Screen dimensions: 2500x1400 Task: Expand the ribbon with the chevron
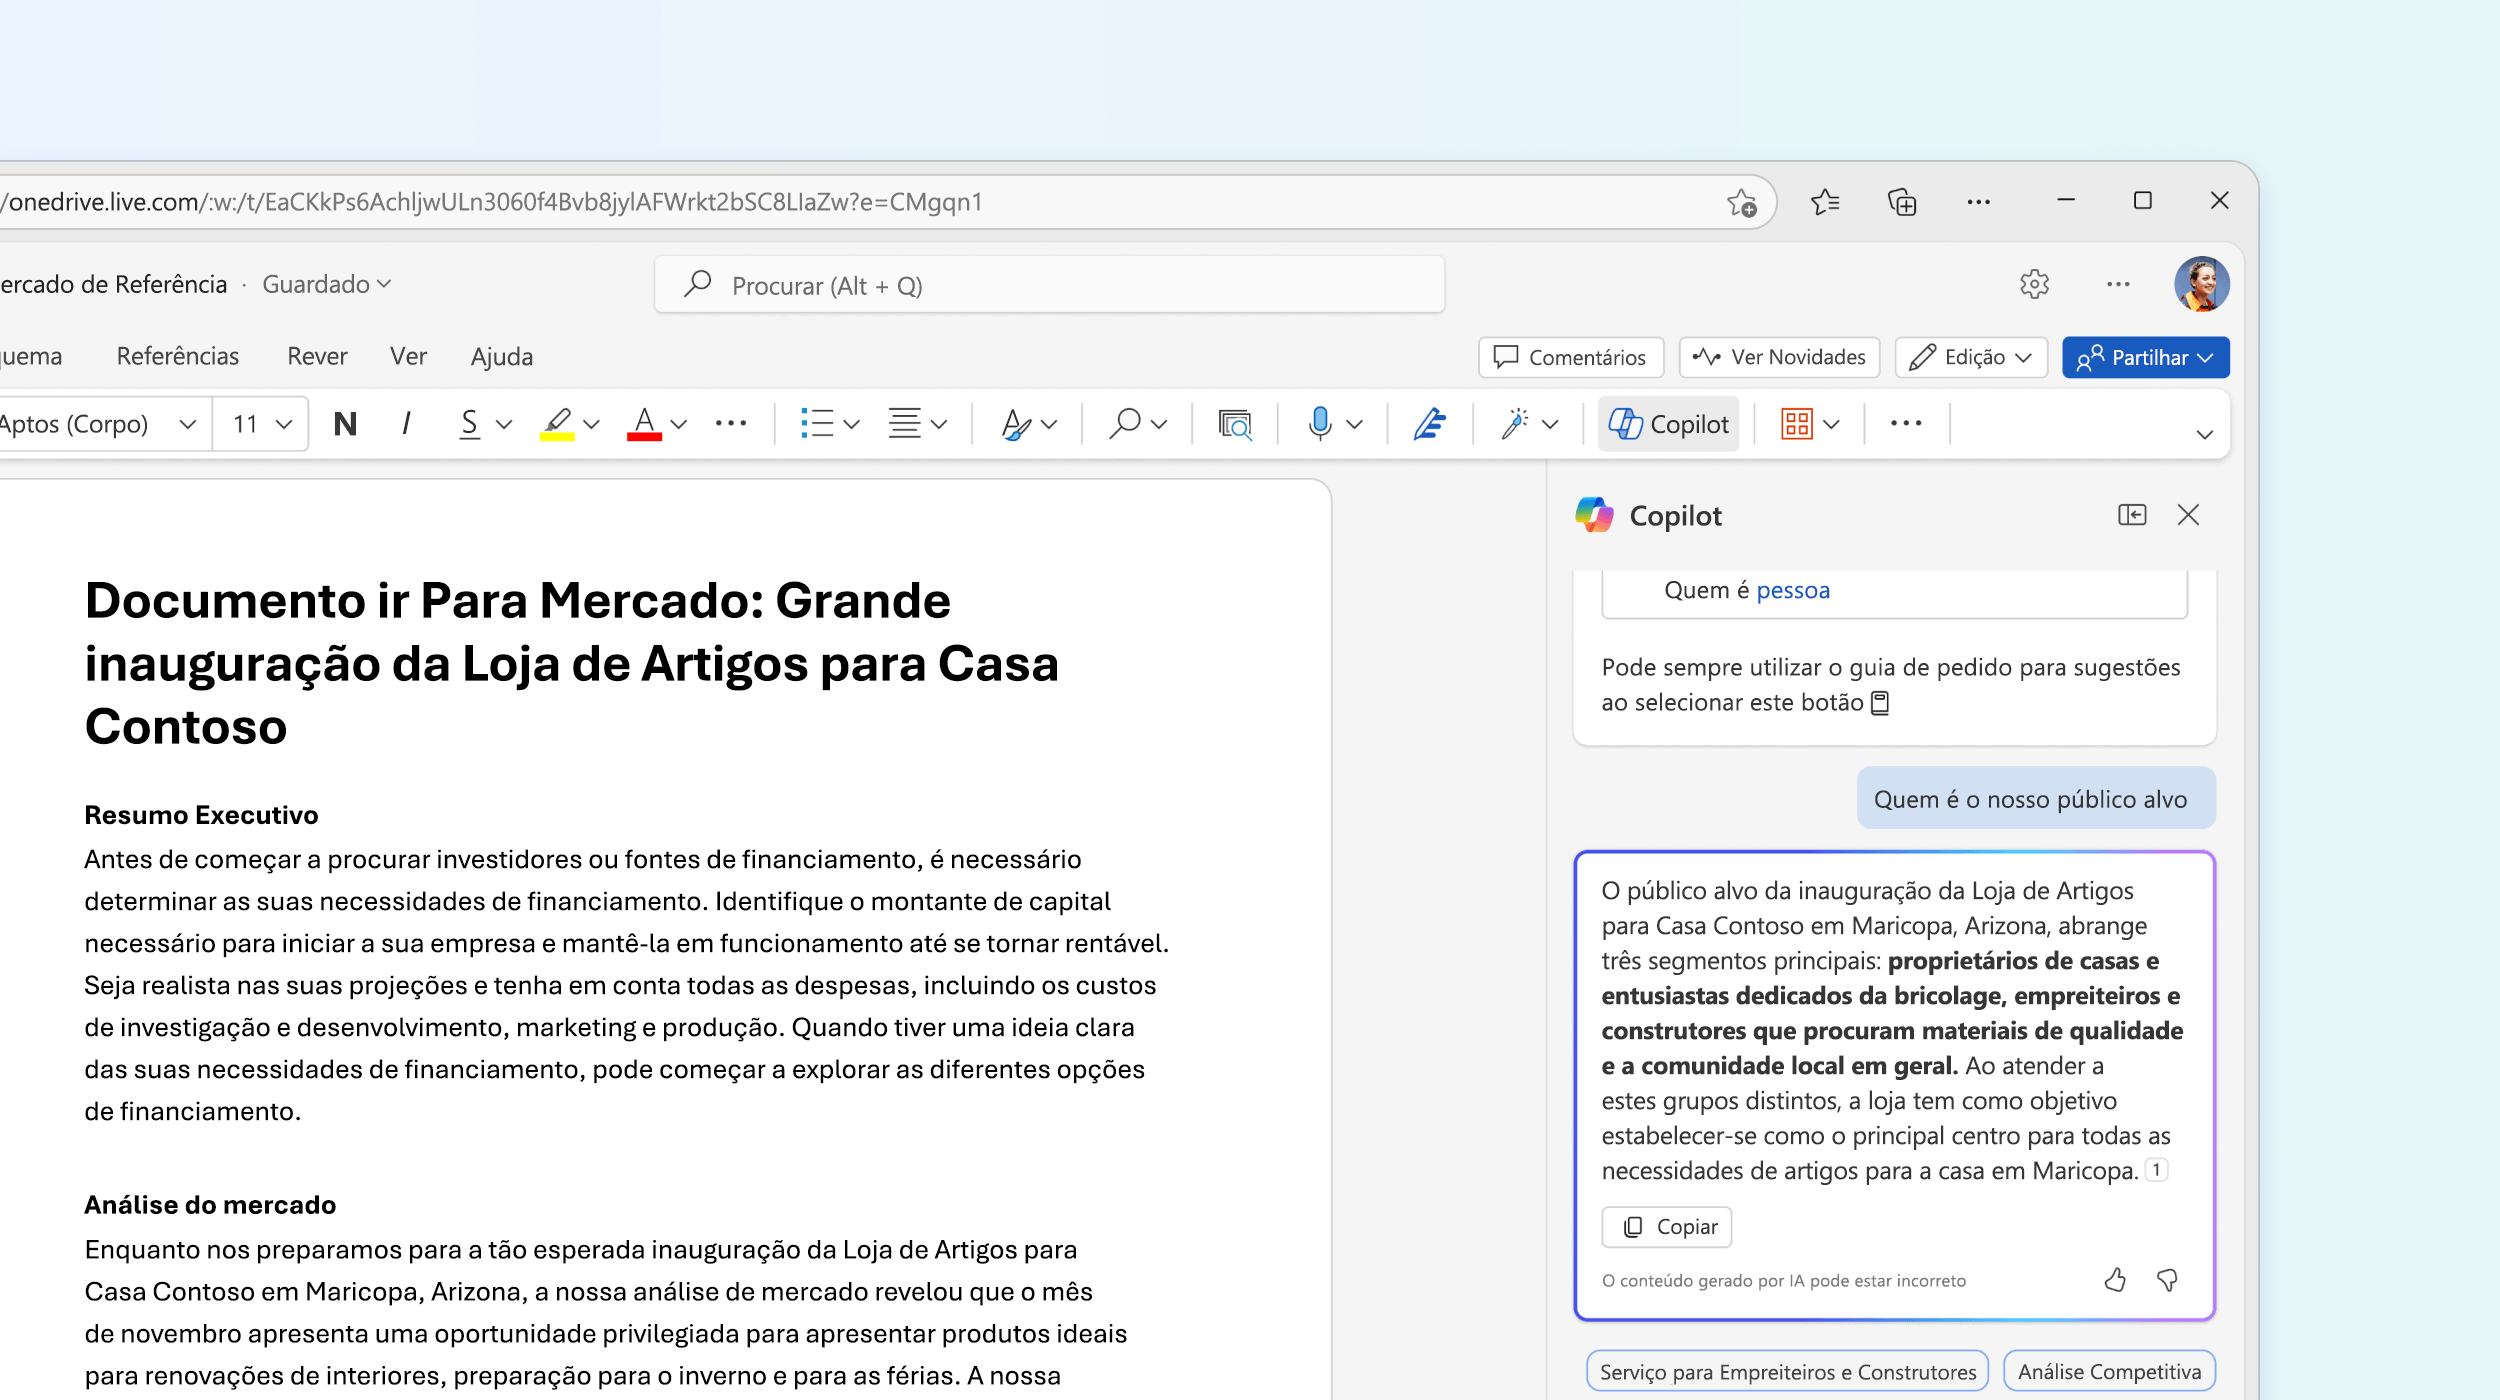point(2205,434)
